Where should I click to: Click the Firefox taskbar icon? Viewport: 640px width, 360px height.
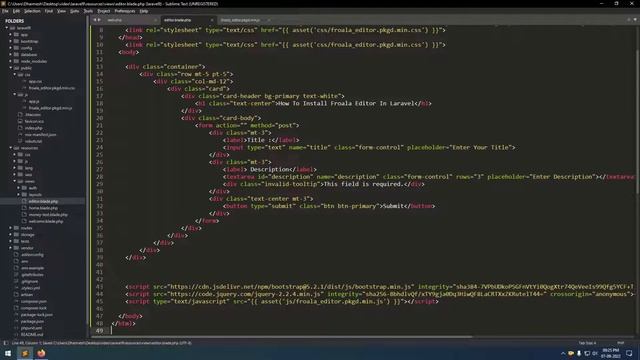tap(41, 353)
